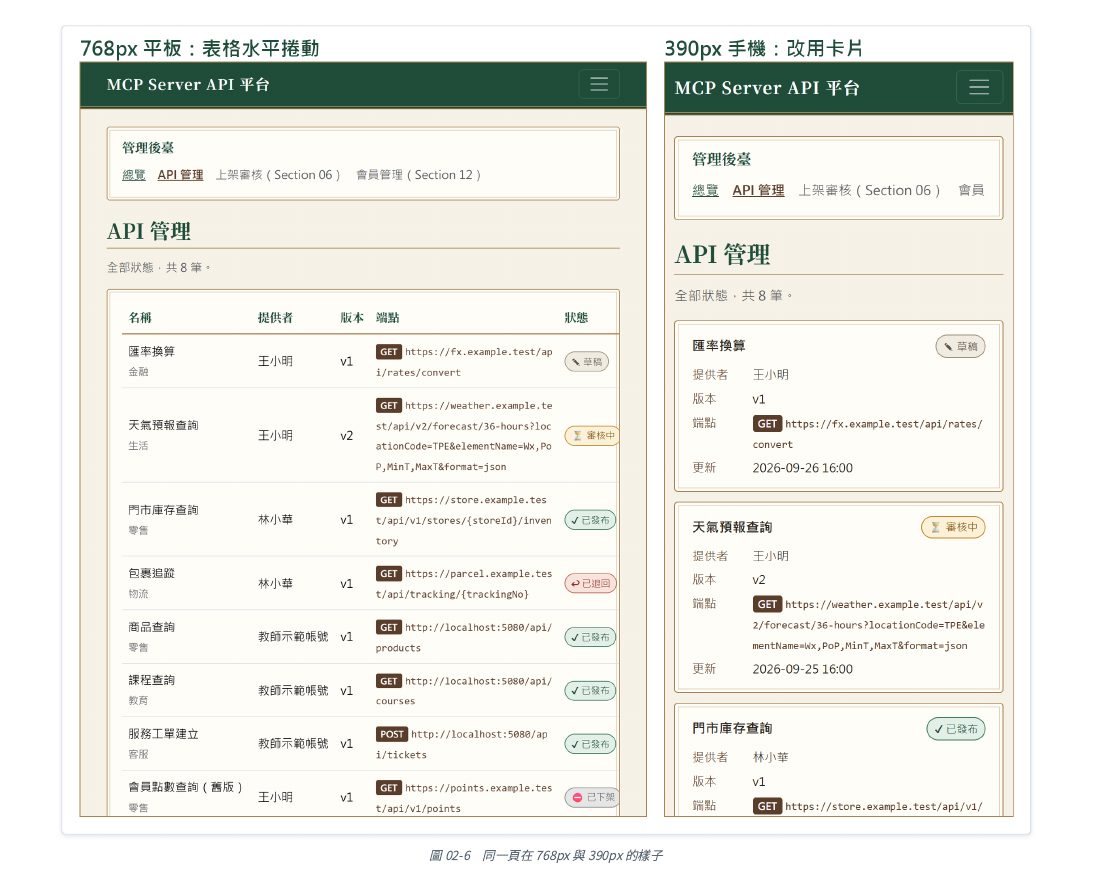Click GET tag in 天氣預報查詢 table row
The width and height of the screenshot is (1093, 878).
(389, 406)
